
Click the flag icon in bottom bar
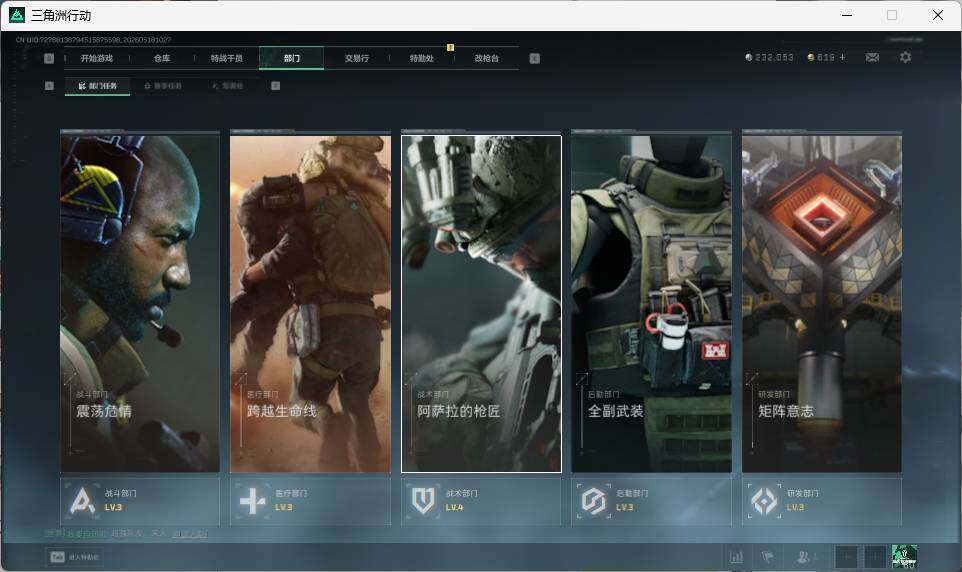click(x=768, y=557)
